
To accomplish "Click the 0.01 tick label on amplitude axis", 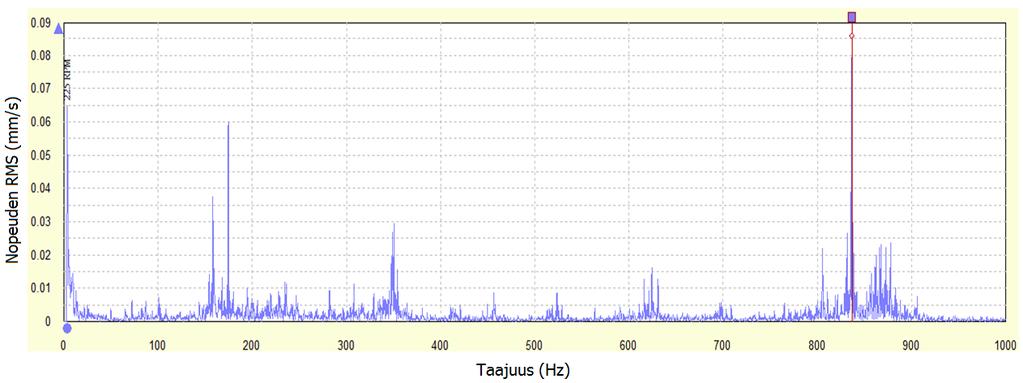I will click(40, 288).
